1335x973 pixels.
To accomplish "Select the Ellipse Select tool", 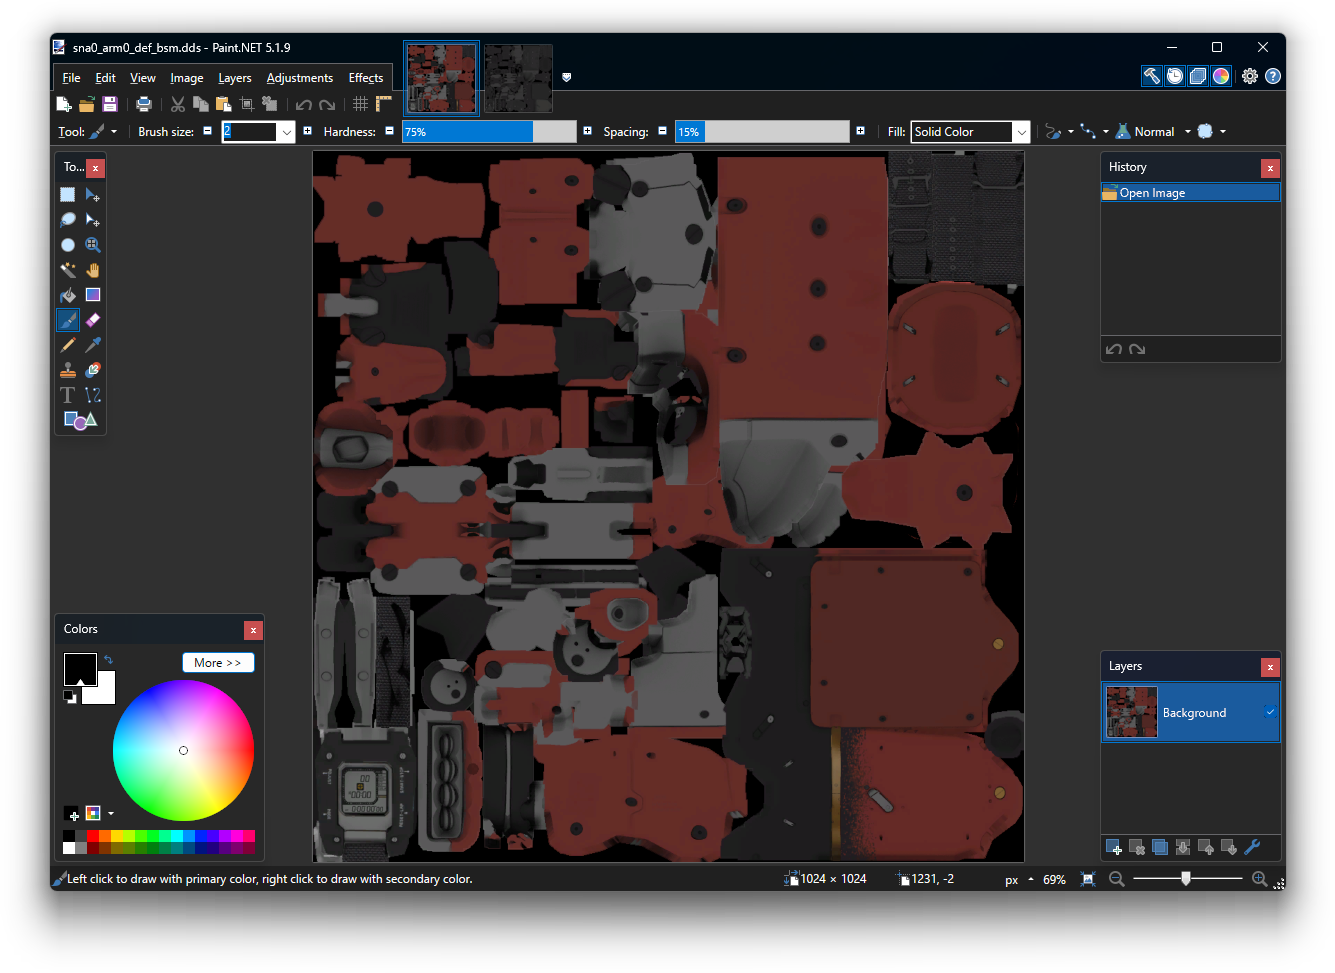I will (68, 245).
